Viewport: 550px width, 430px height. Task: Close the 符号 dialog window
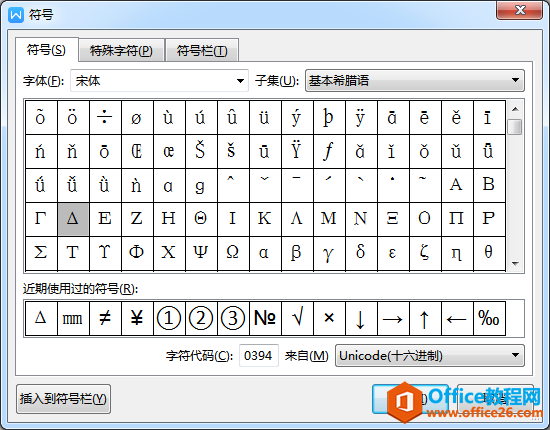[x=520, y=10]
